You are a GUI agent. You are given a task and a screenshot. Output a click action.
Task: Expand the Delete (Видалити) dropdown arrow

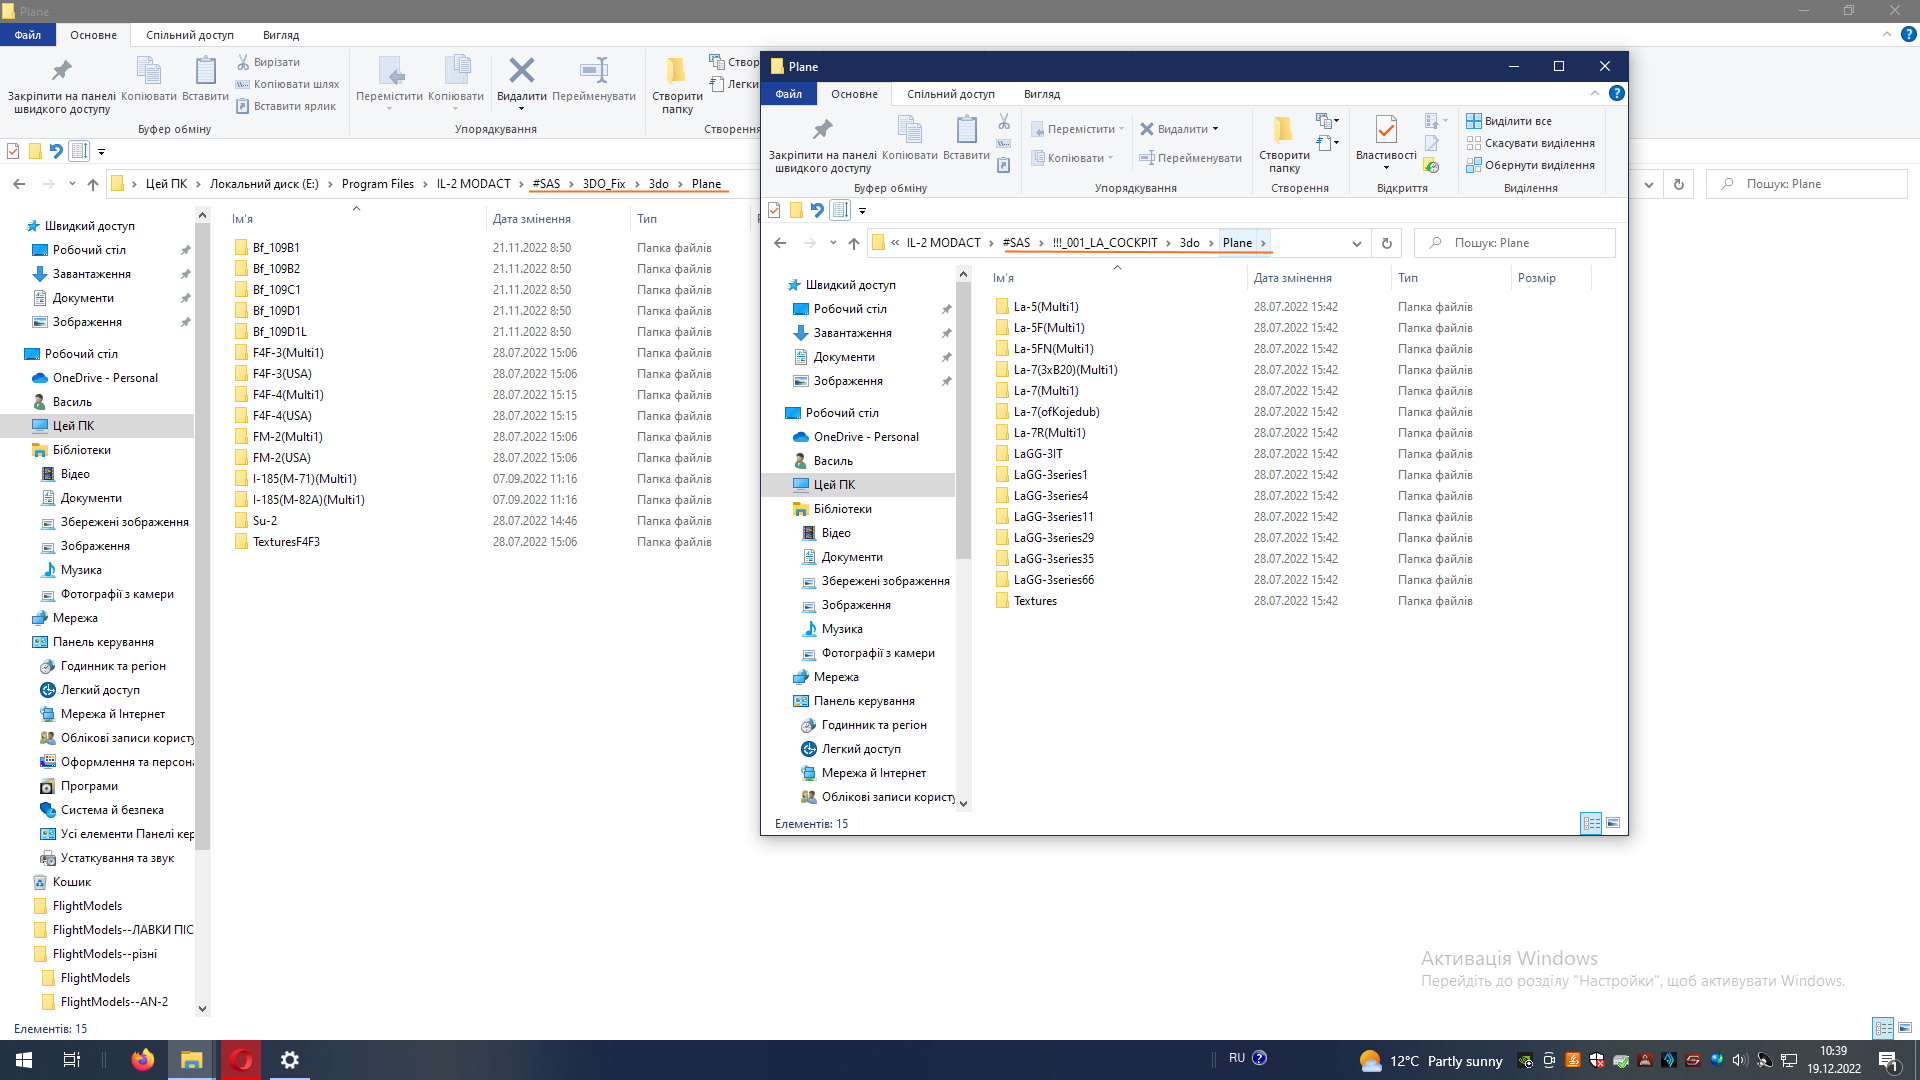1215,129
